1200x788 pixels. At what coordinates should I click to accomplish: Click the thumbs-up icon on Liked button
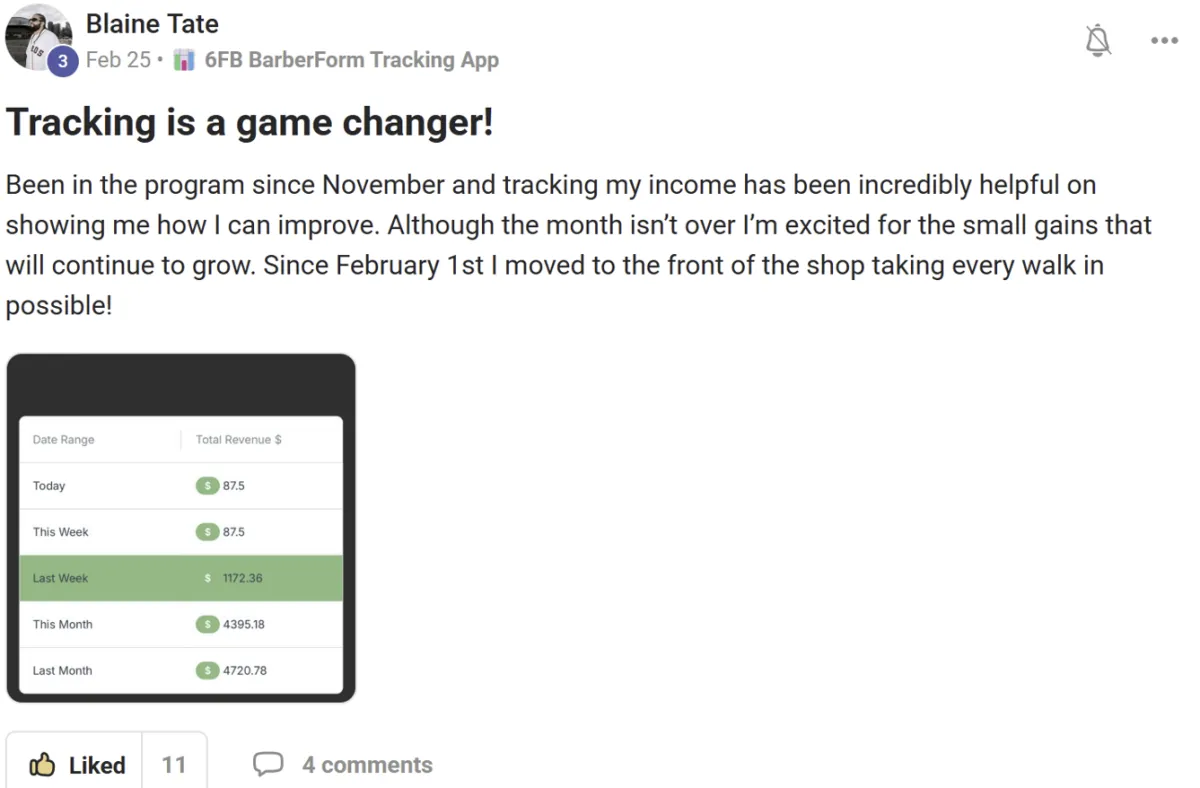tap(42, 765)
